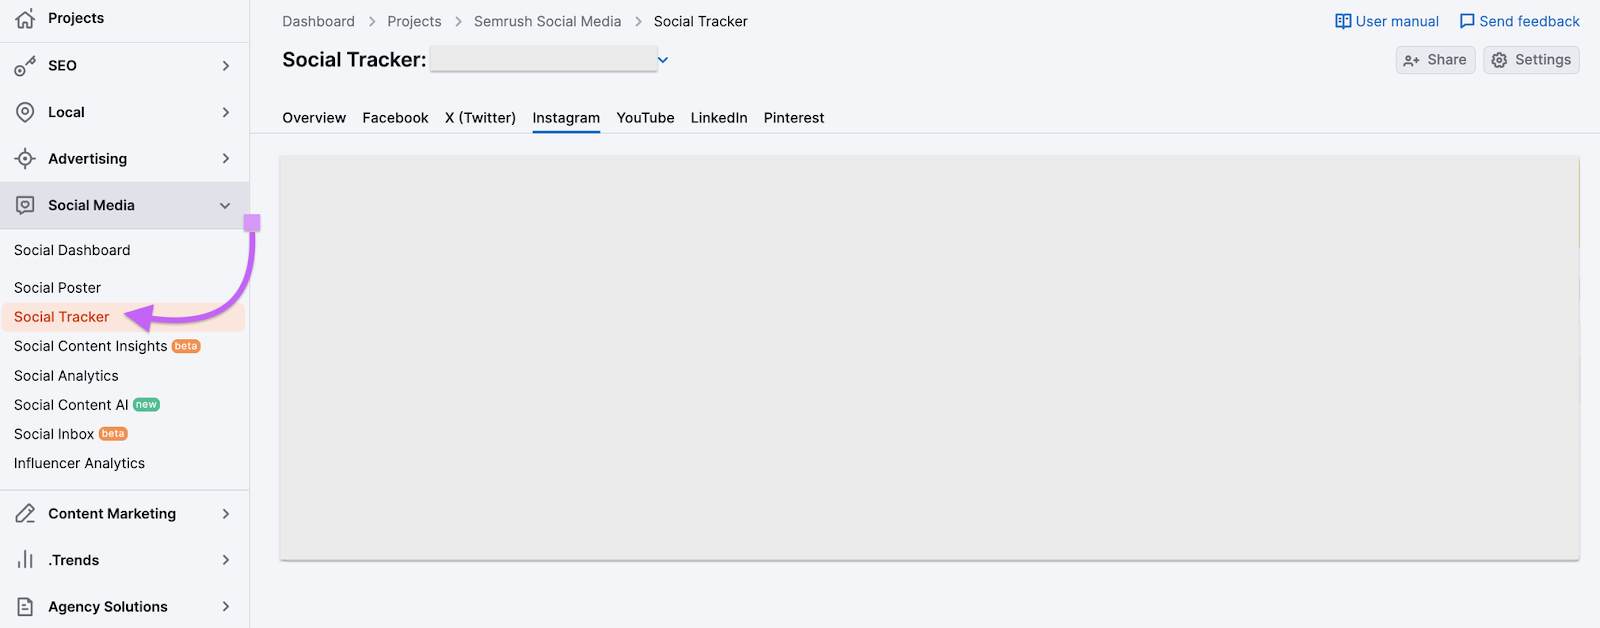1600x628 pixels.
Task: Collapse the Social Media section chevron
Action: 225,206
